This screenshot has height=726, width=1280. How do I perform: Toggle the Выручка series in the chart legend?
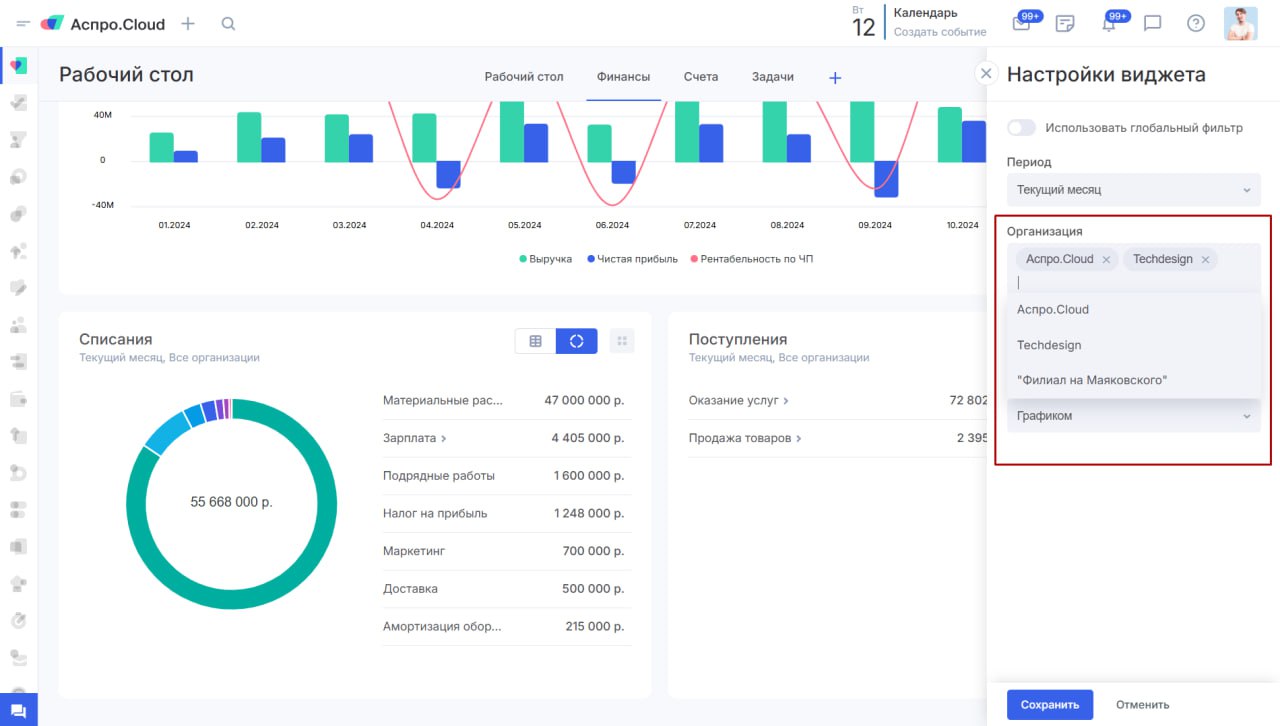pos(545,259)
